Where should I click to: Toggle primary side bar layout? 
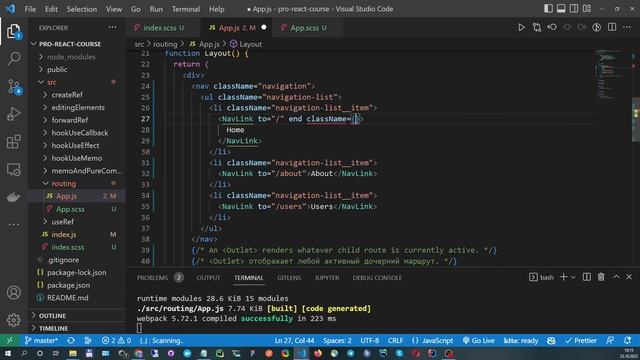[548, 9]
